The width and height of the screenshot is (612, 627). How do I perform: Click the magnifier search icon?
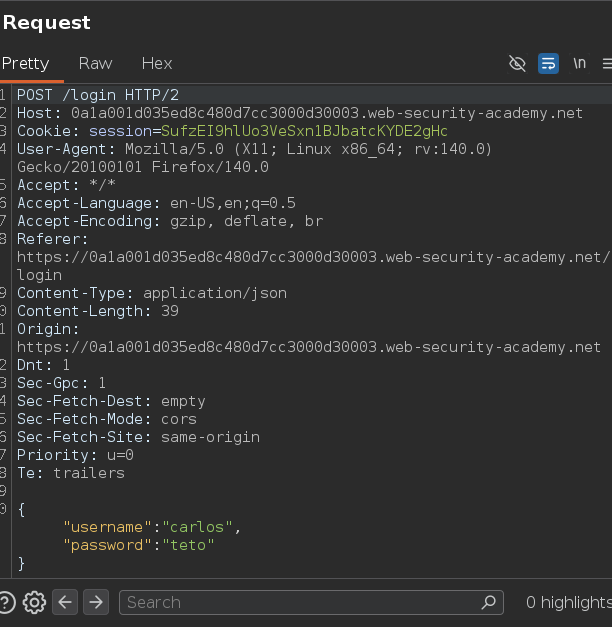coord(488,602)
